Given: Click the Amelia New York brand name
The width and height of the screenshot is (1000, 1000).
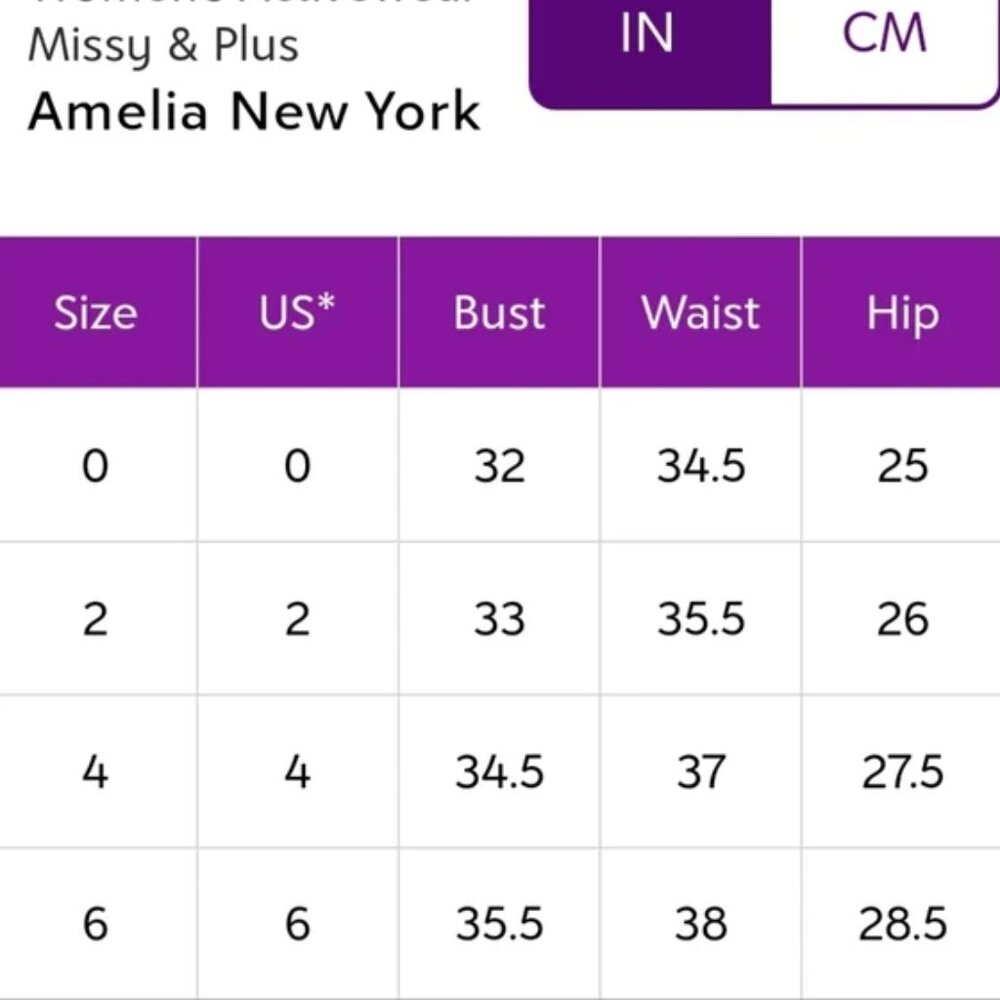Looking at the screenshot, I should coord(255,112).
